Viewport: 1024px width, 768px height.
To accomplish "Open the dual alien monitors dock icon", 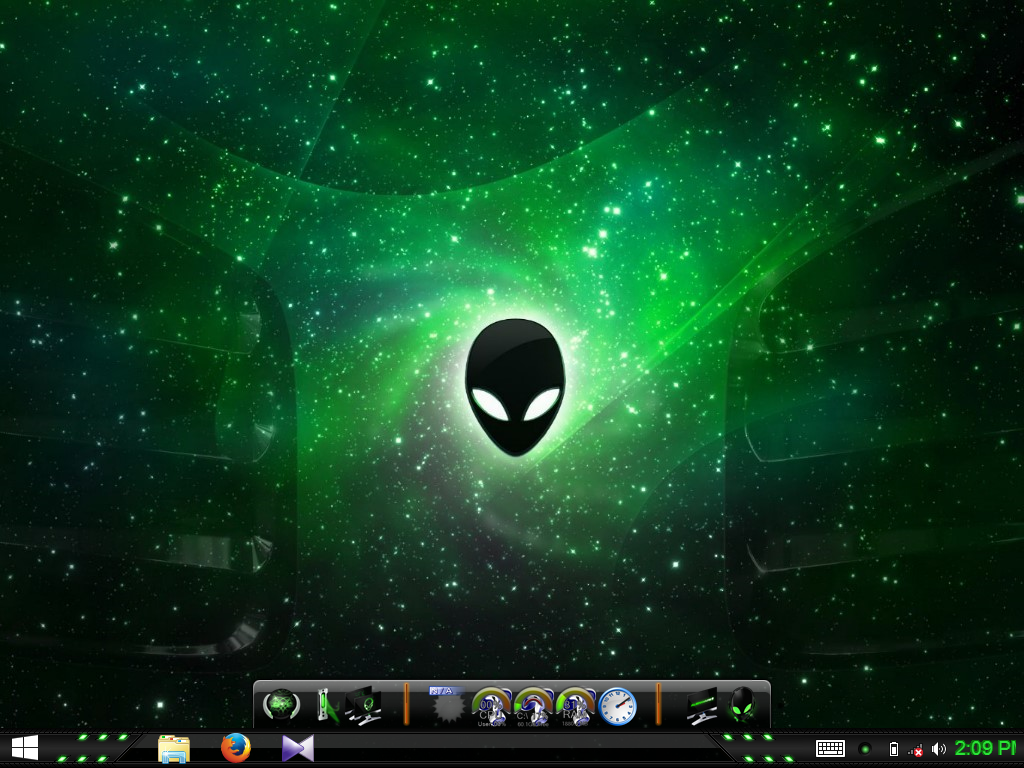I will [363, 706].
